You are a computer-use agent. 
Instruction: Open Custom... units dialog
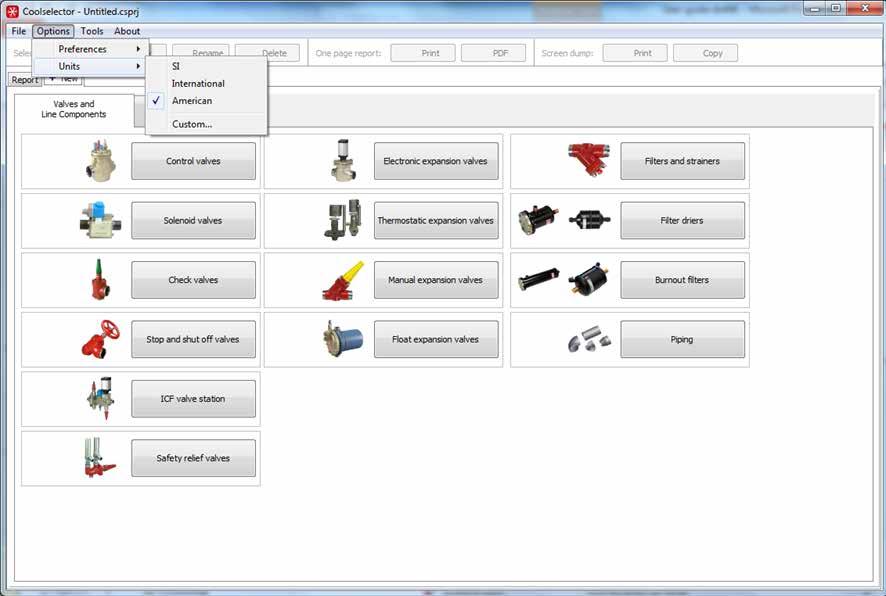pyautogui.click(x=206, y=124)
